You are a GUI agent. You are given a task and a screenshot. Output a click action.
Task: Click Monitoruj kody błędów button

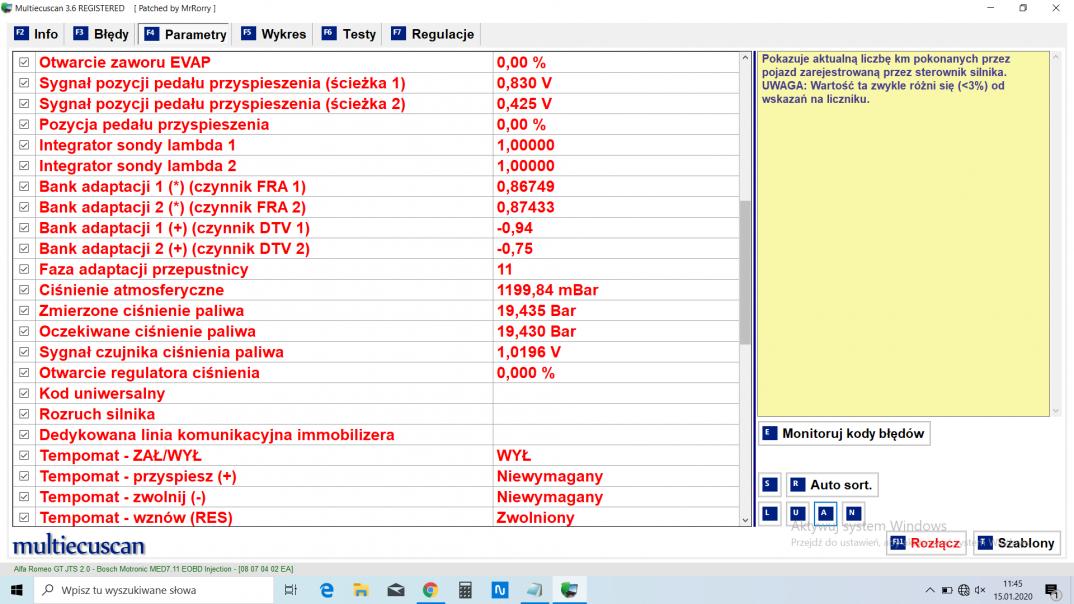[x=844, y=434]
